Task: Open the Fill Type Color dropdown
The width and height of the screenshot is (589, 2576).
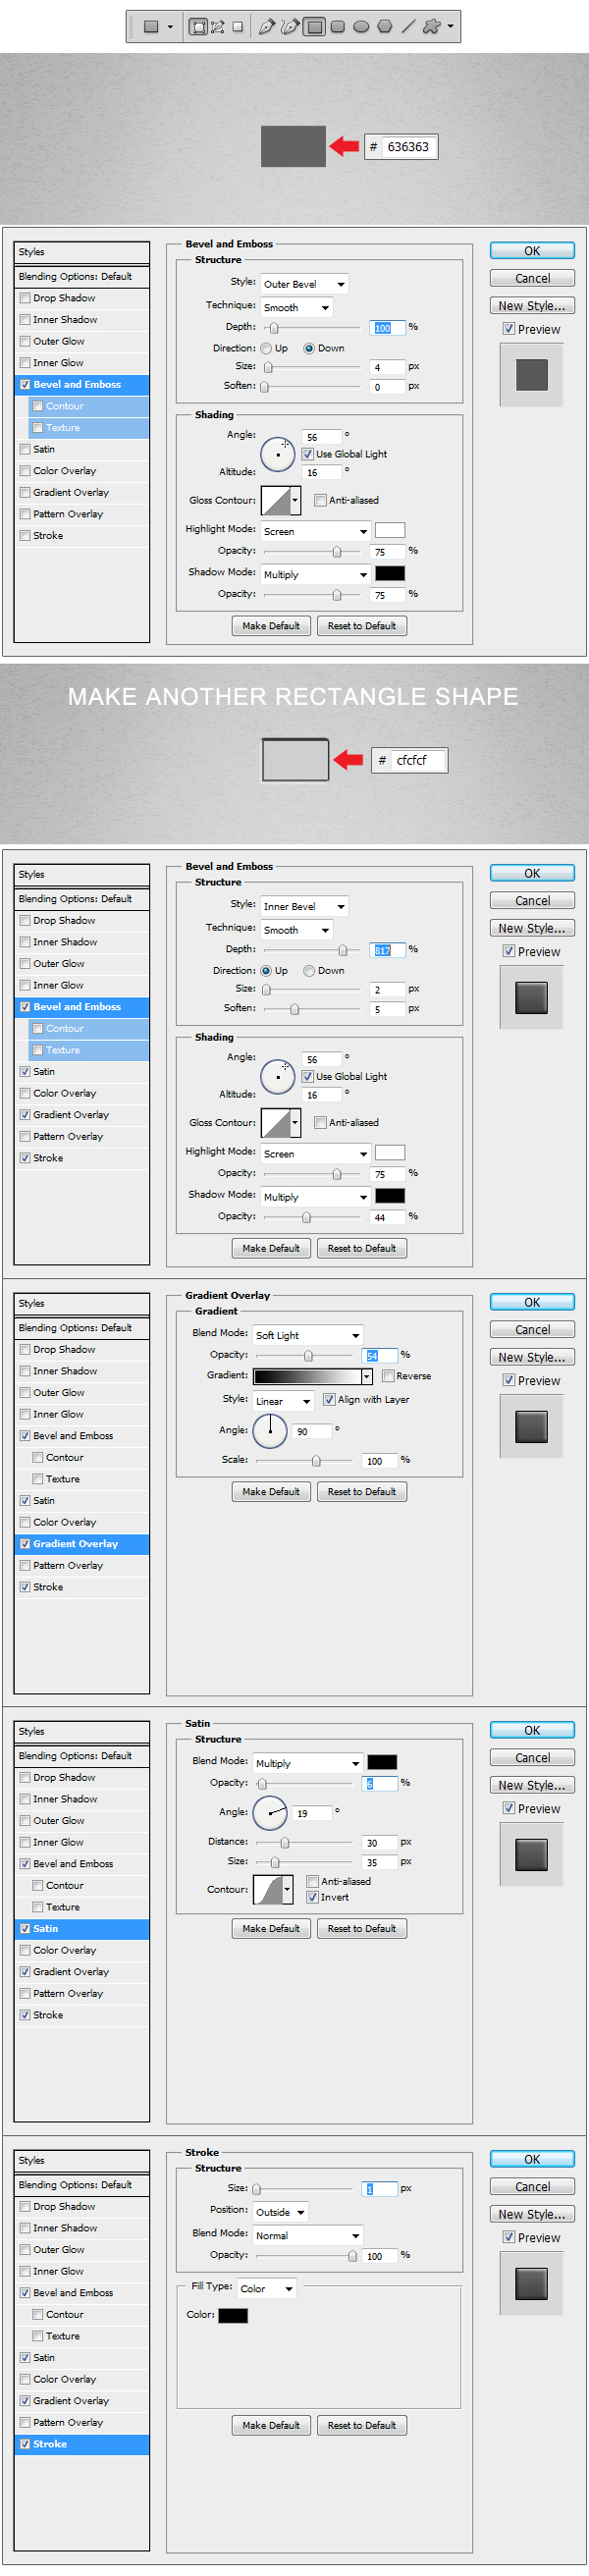Action: point(266,2288)
